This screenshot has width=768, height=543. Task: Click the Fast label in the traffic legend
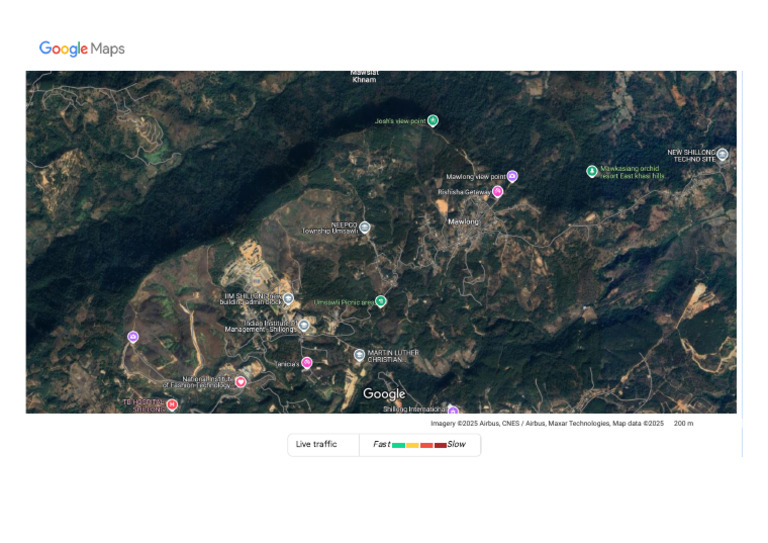[382, 444]
